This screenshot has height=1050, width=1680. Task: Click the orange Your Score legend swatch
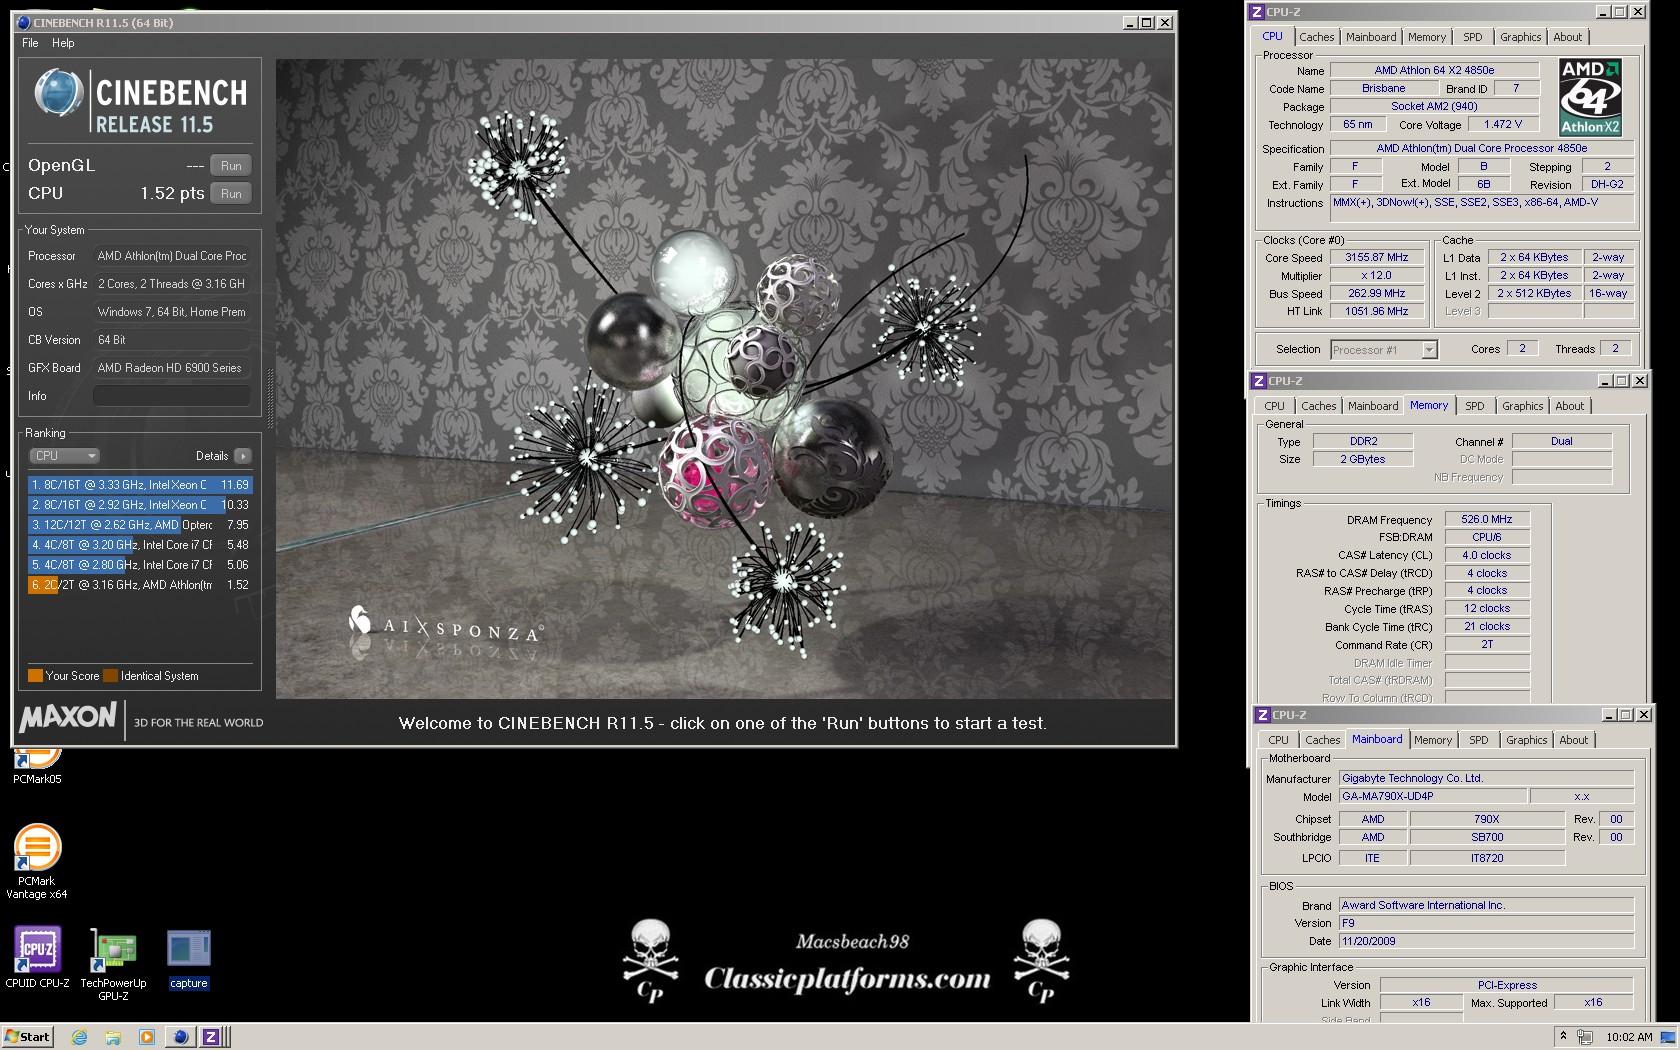[x=35, y=676]
